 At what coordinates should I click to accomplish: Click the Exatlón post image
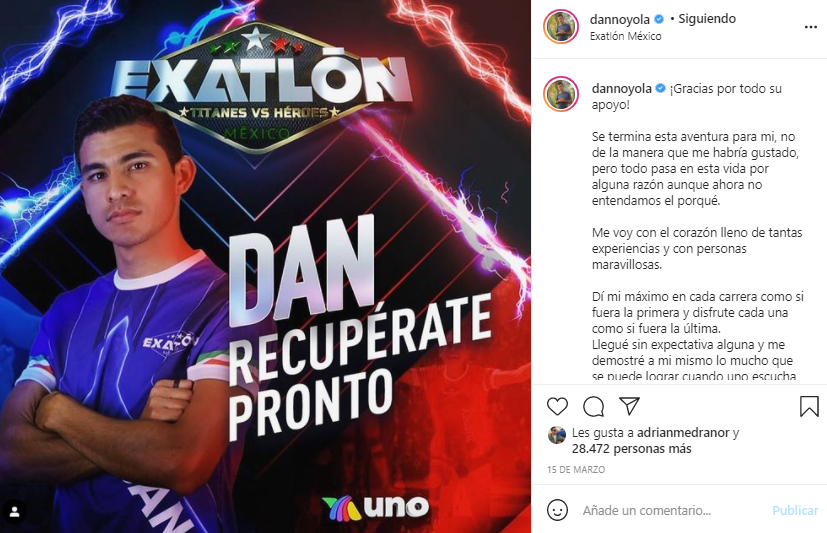[265, 267]
